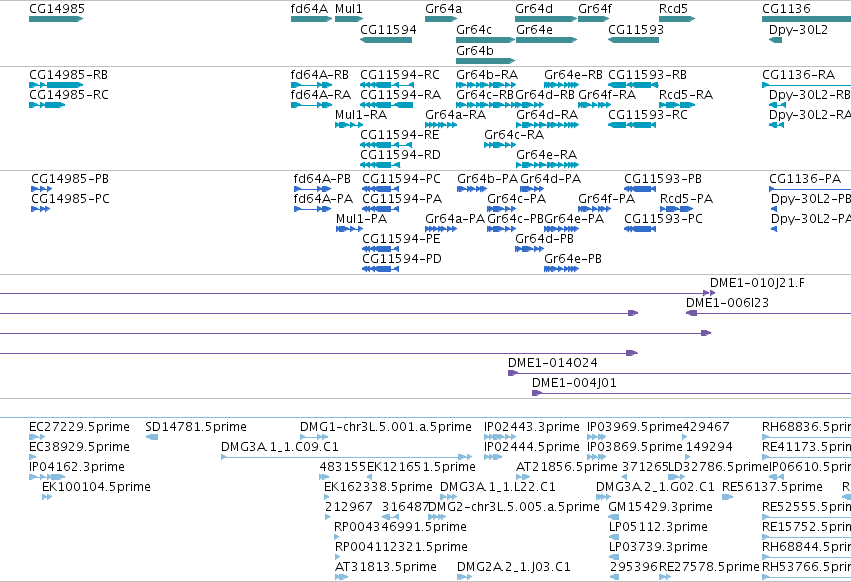Click protein Gr64a-PA
The image size is (851, 582).
pos(441,229)
